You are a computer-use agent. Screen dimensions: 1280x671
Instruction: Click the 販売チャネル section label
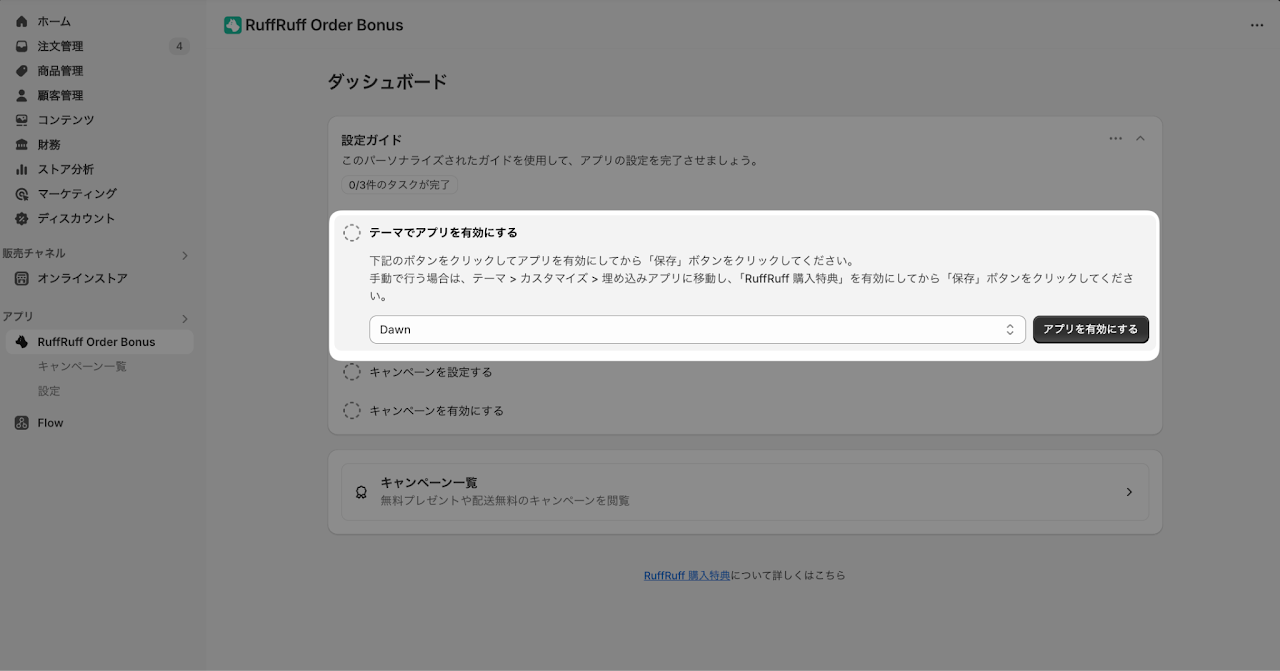tap(34, 254)
